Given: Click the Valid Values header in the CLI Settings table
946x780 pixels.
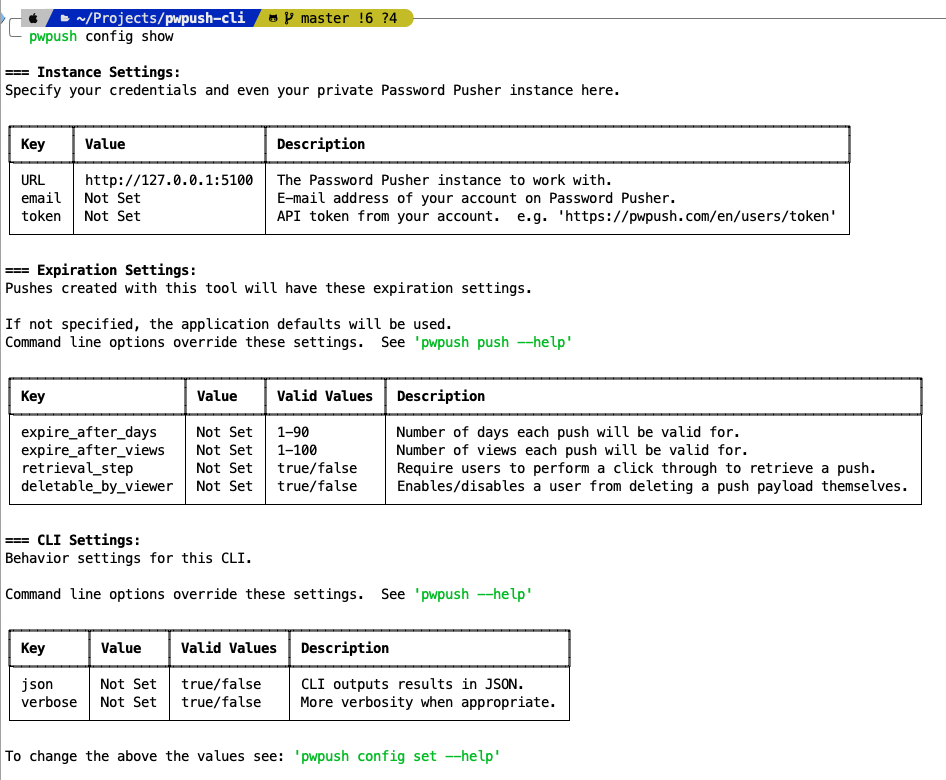Looking at the screenshot, I should 229,648.
